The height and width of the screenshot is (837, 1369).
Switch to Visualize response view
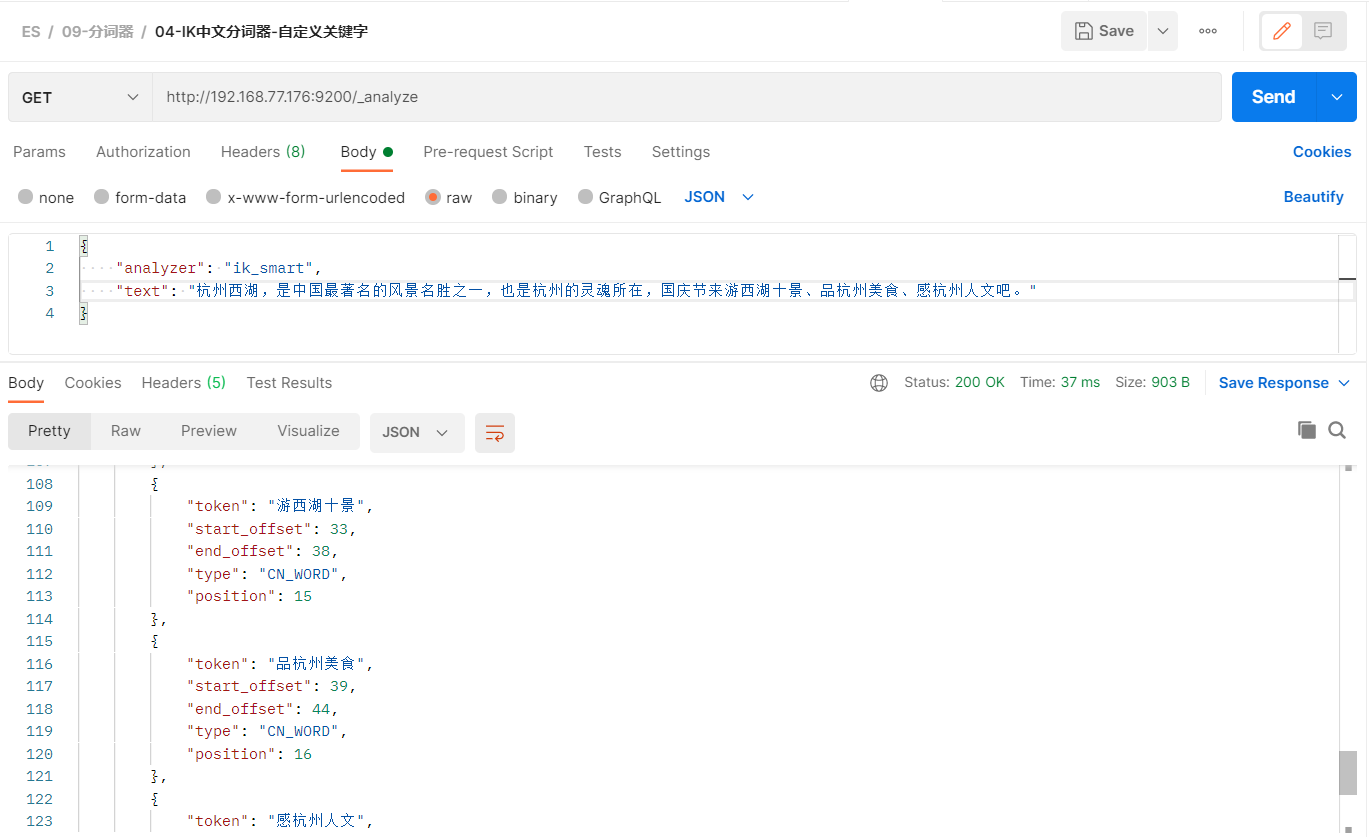coord(308,431)
